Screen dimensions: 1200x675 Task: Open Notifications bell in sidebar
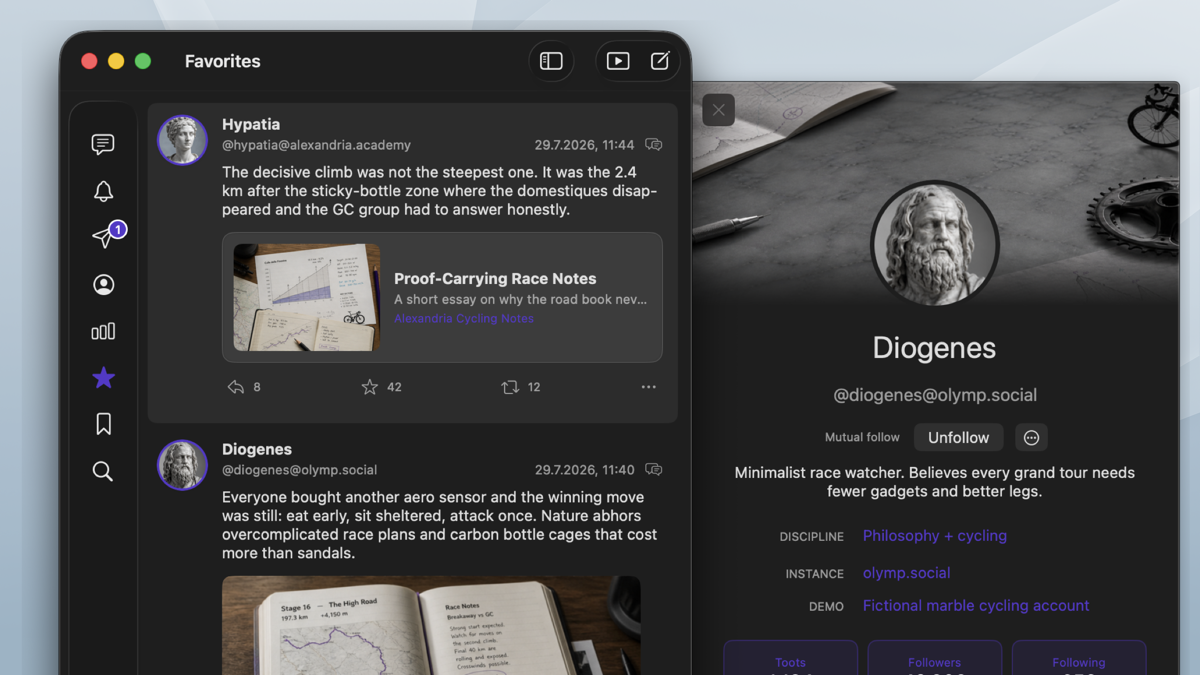click(103, 191)
